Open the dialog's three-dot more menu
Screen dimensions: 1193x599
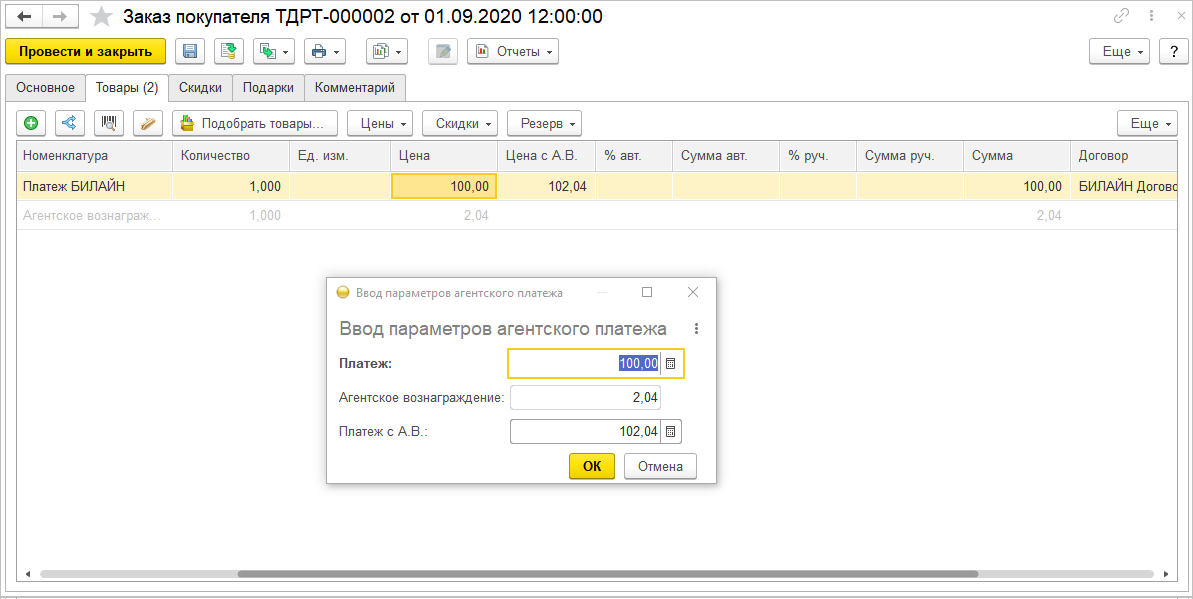[x=696, y=329]
